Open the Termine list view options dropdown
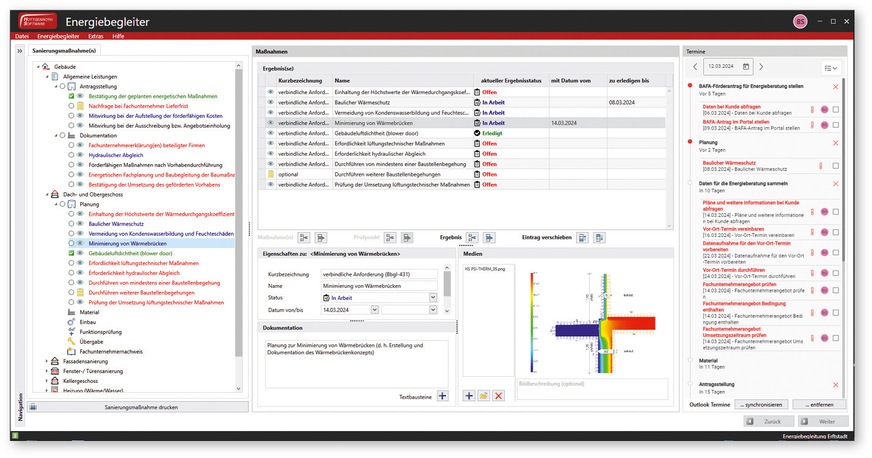 tap(829, 67)
